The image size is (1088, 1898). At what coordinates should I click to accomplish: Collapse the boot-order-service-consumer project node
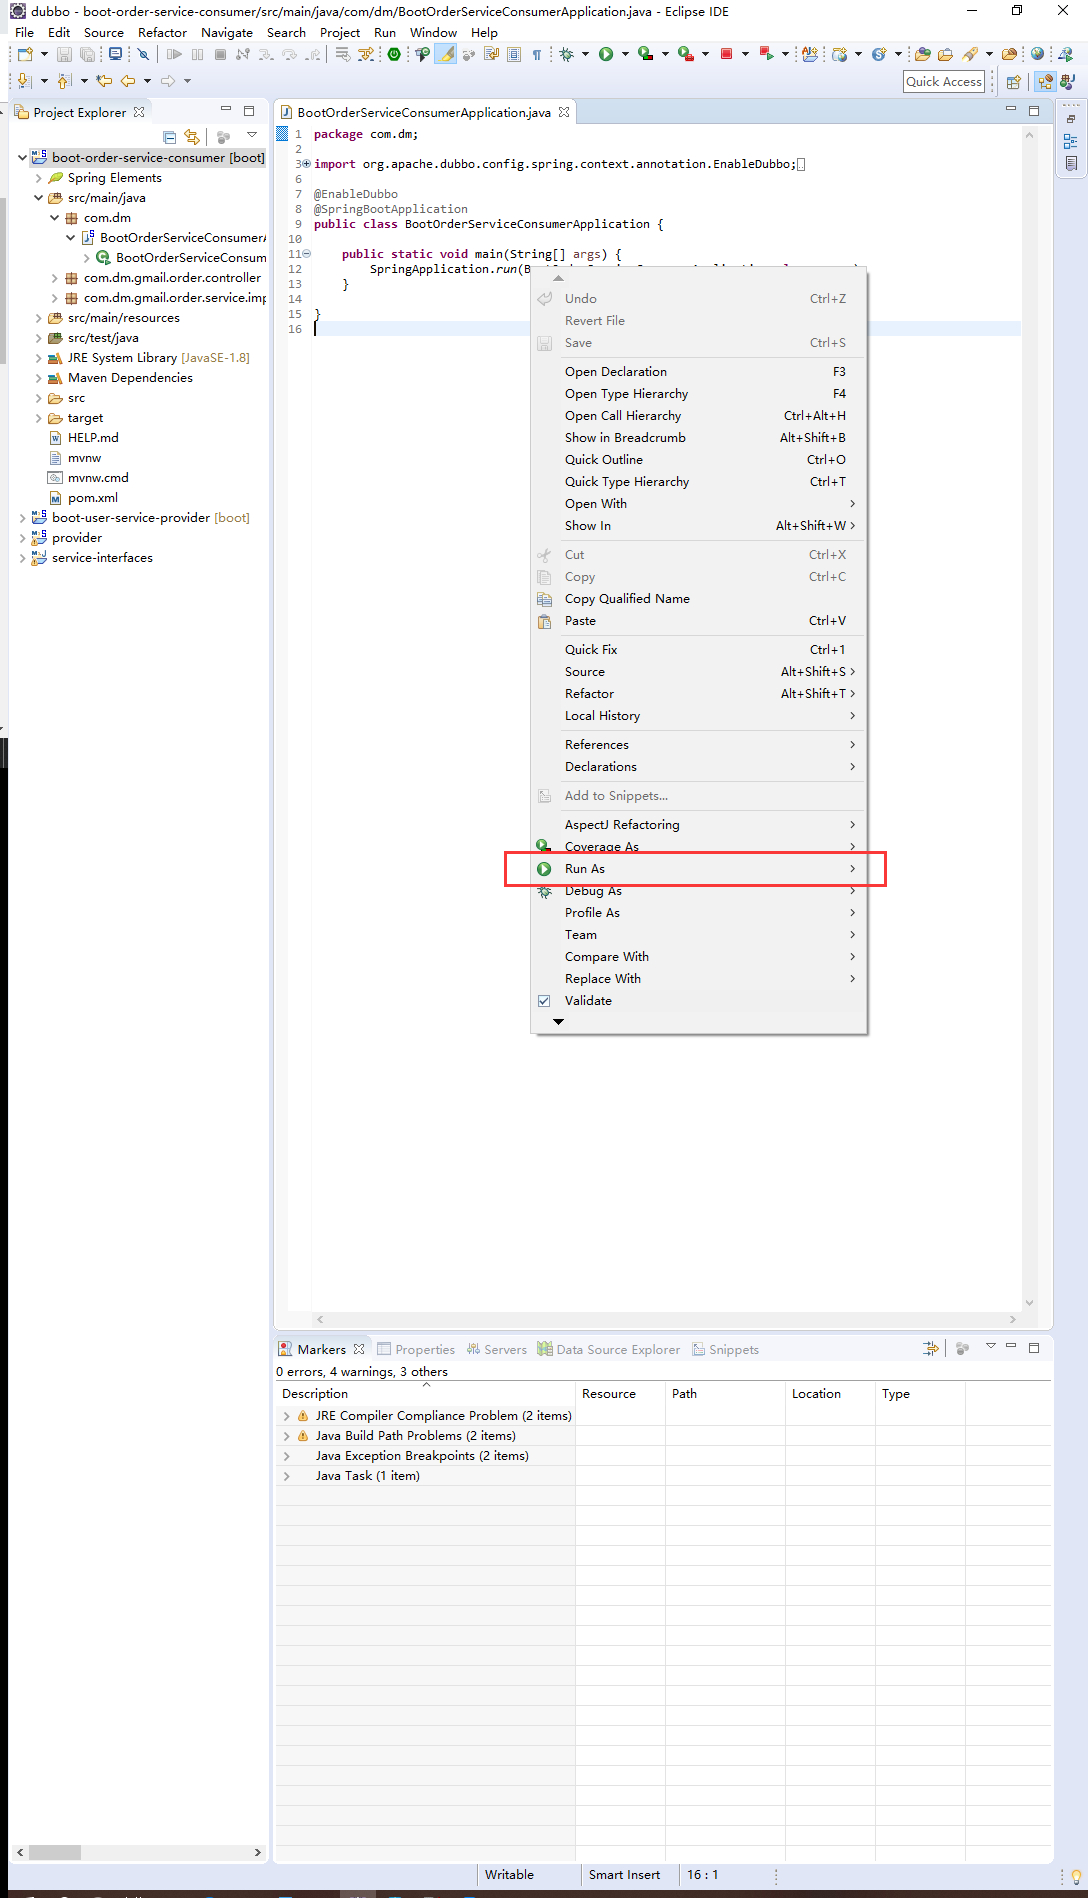(x=22, y=157)
